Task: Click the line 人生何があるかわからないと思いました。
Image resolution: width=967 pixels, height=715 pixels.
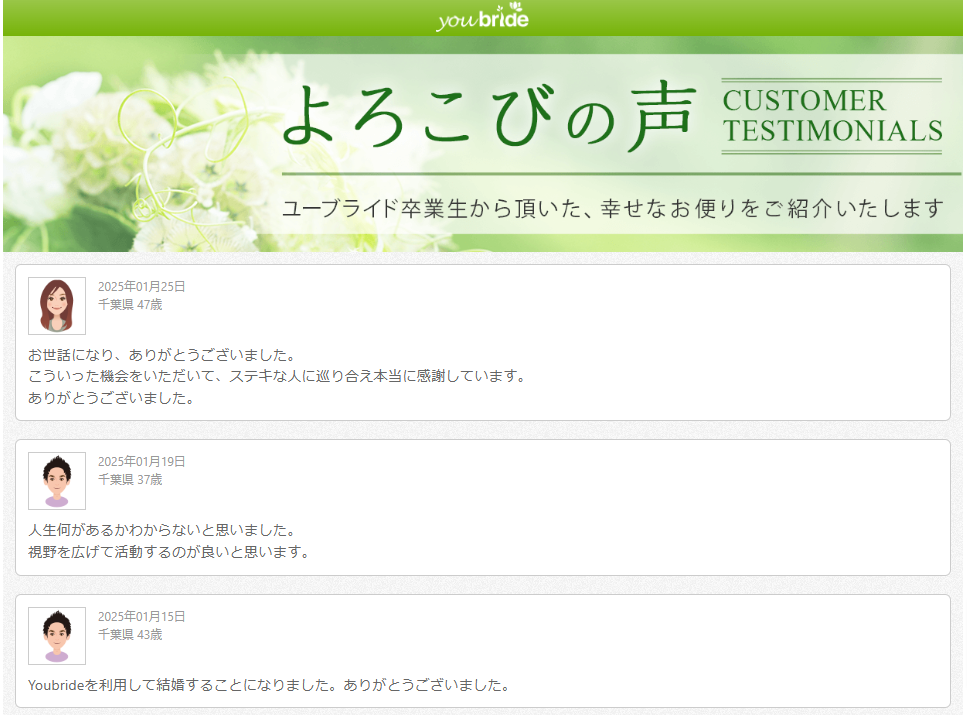Action: coord(163,530)
